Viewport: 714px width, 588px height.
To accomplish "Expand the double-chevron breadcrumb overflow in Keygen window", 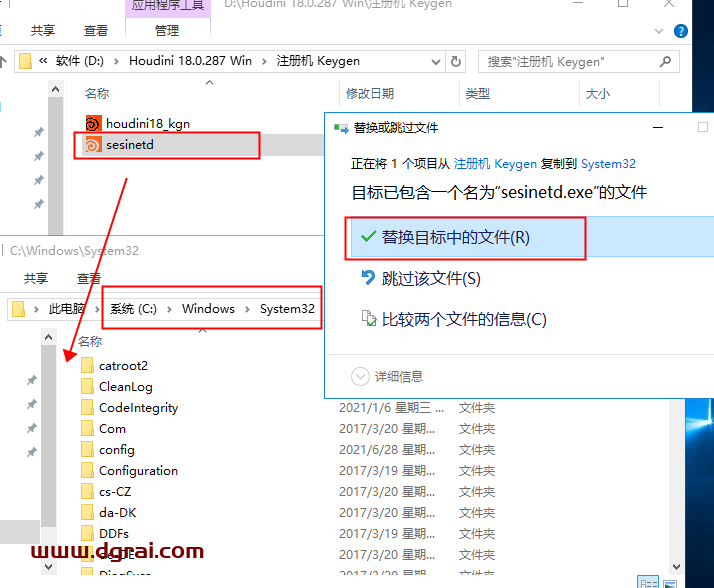I will 43,61.
